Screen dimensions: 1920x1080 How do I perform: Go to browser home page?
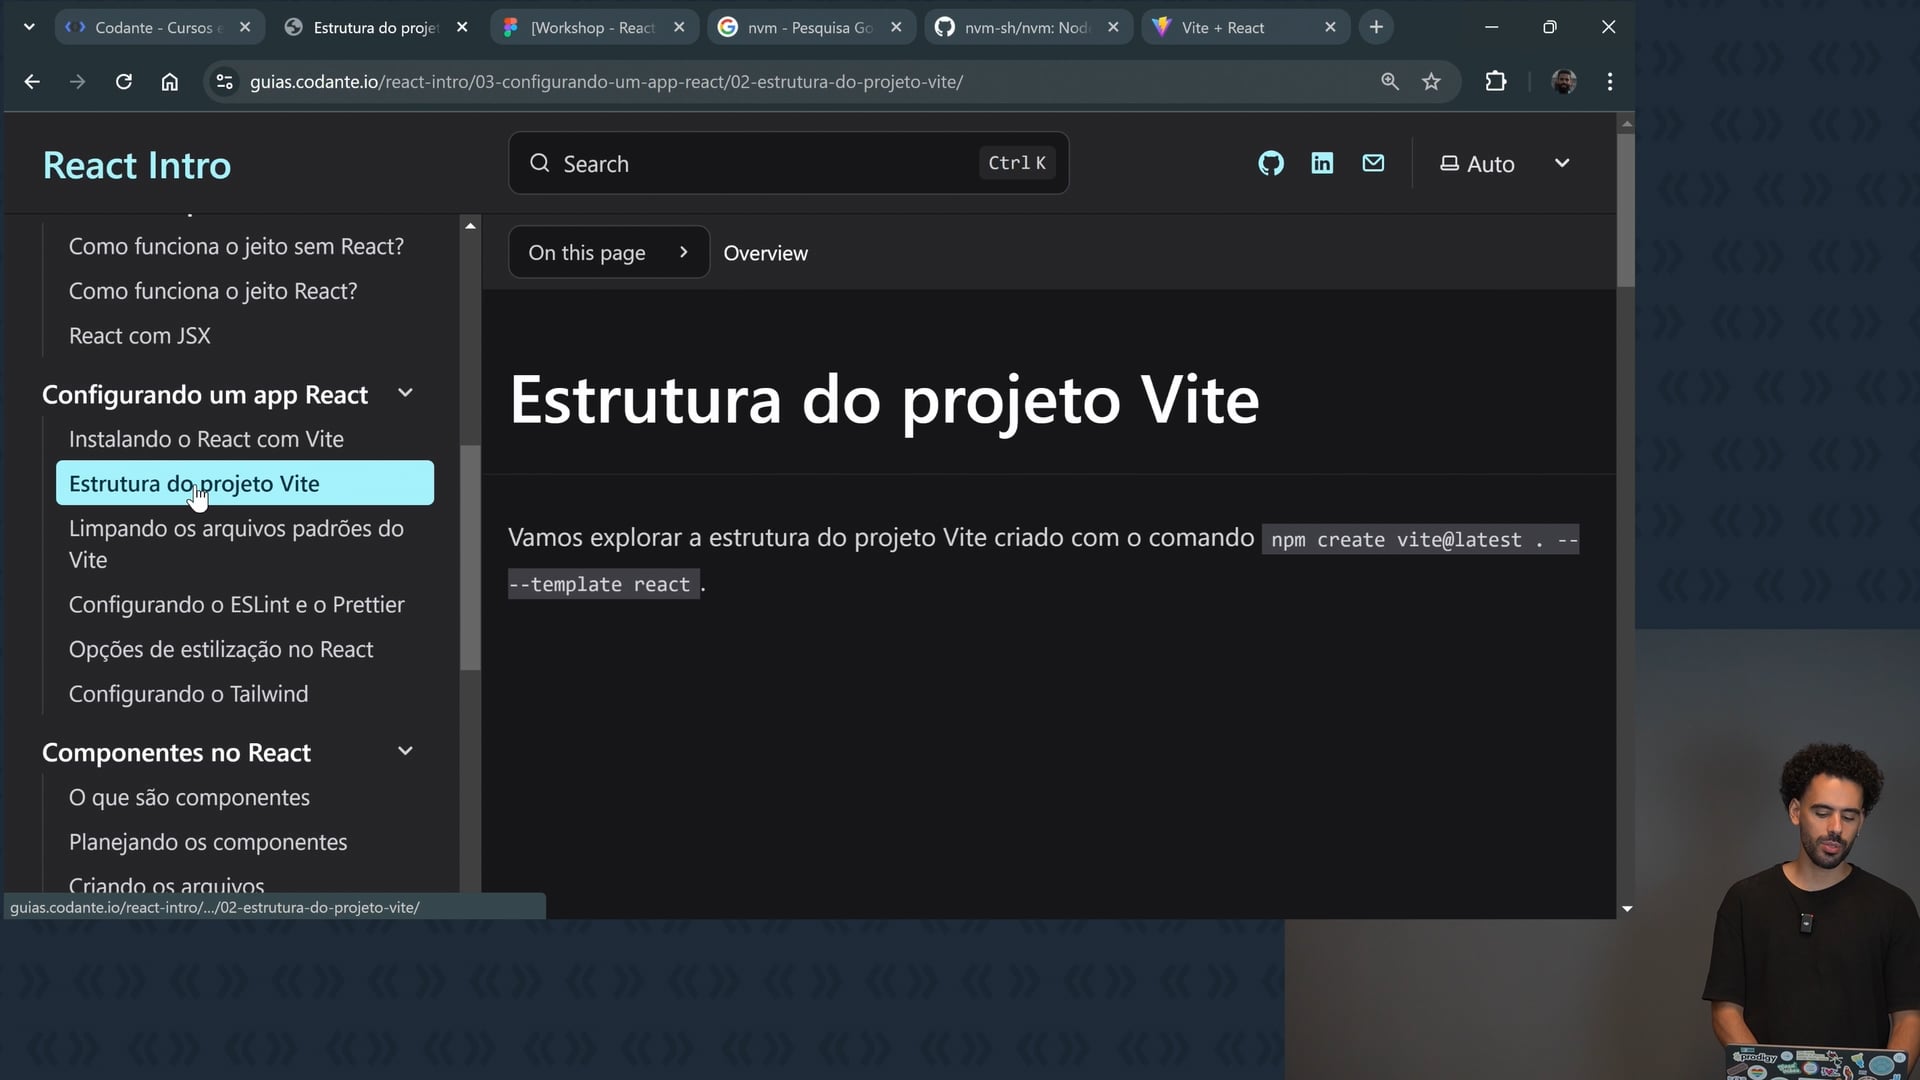click(170, 82)
